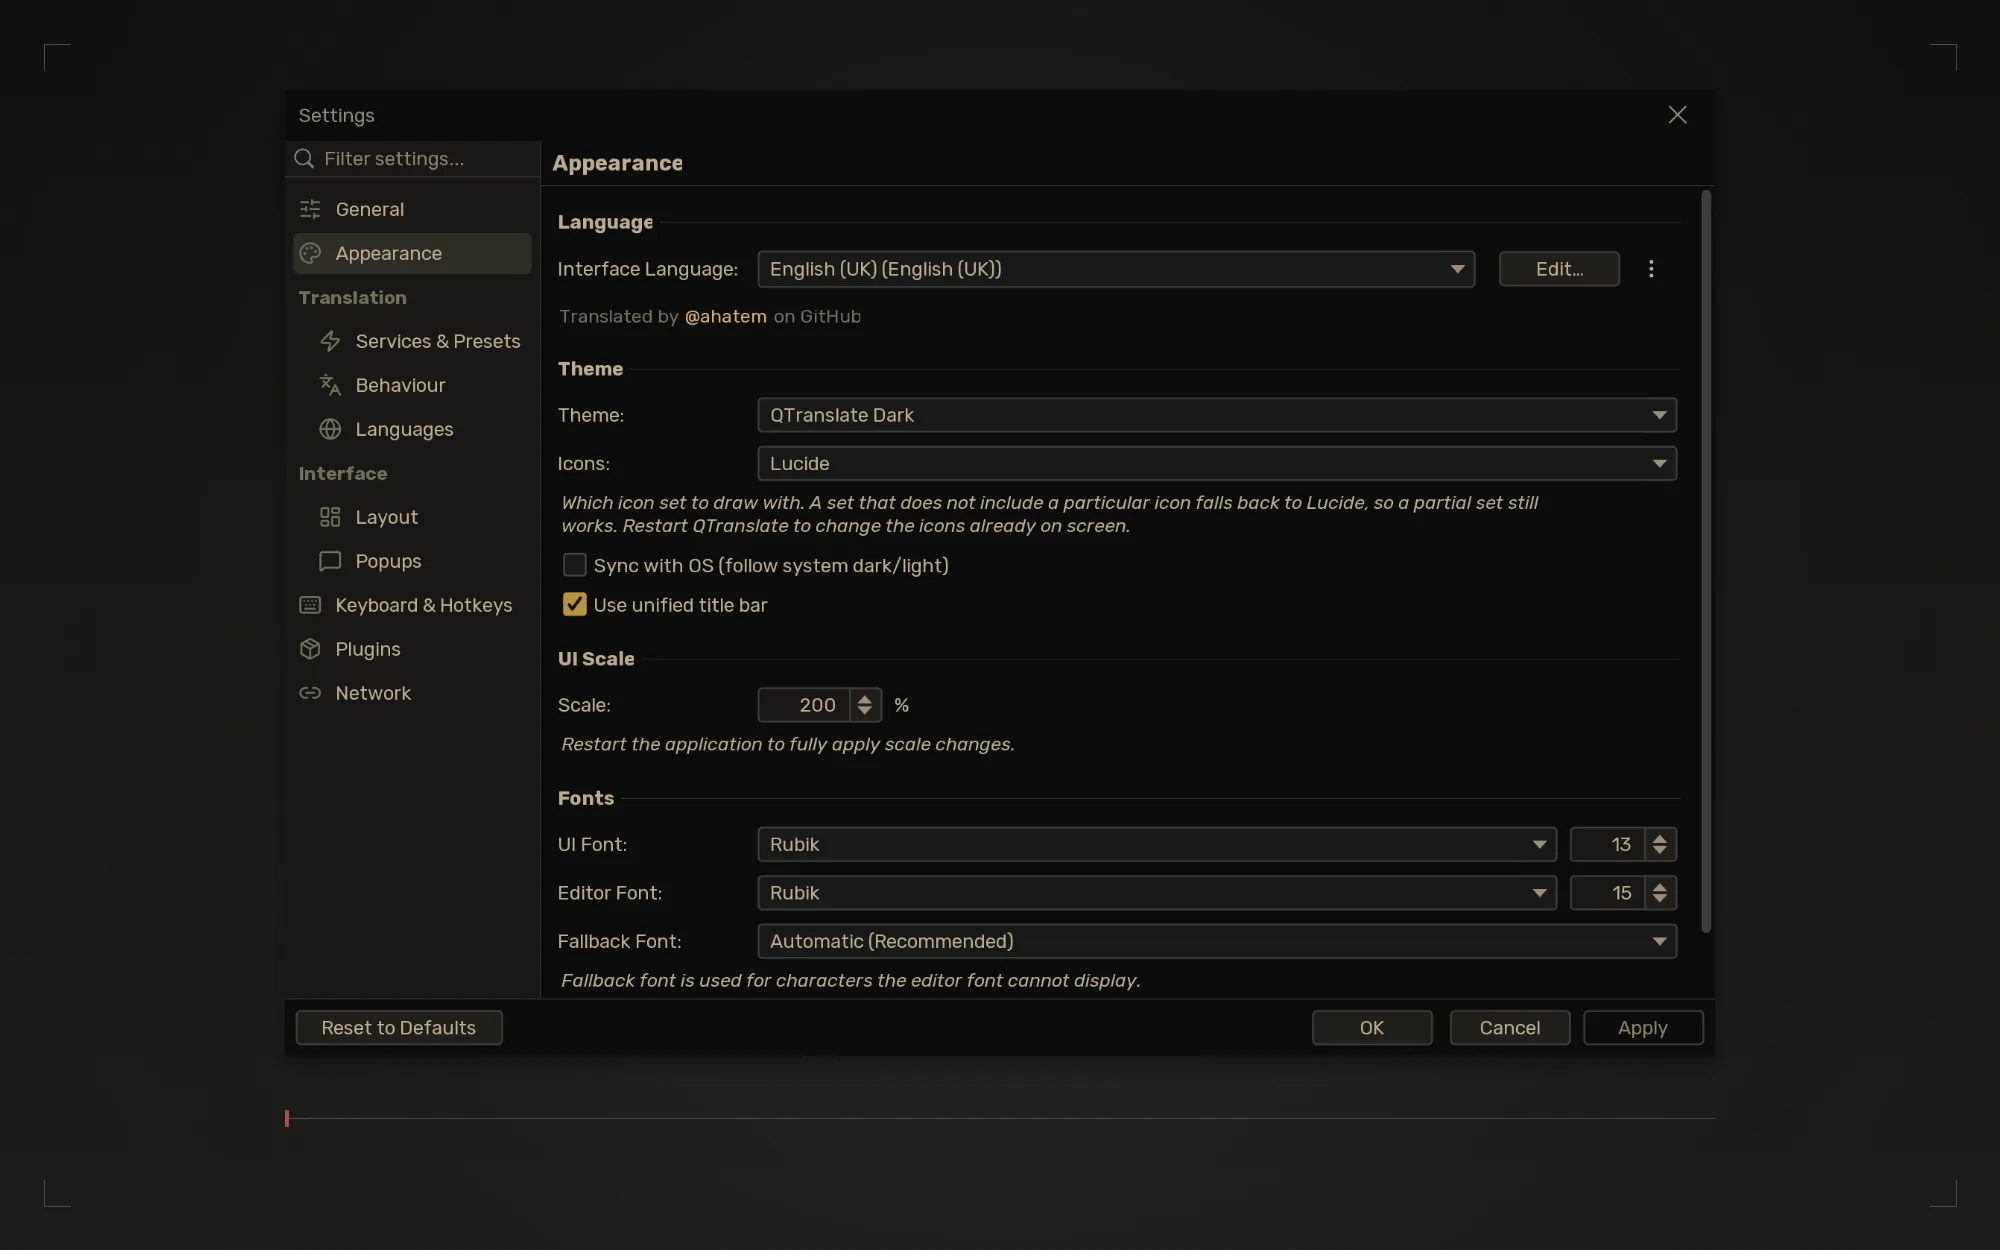Click the Filter settings search field
Viewport: 2000px width, 1250px height.
[x=412, y=159]
